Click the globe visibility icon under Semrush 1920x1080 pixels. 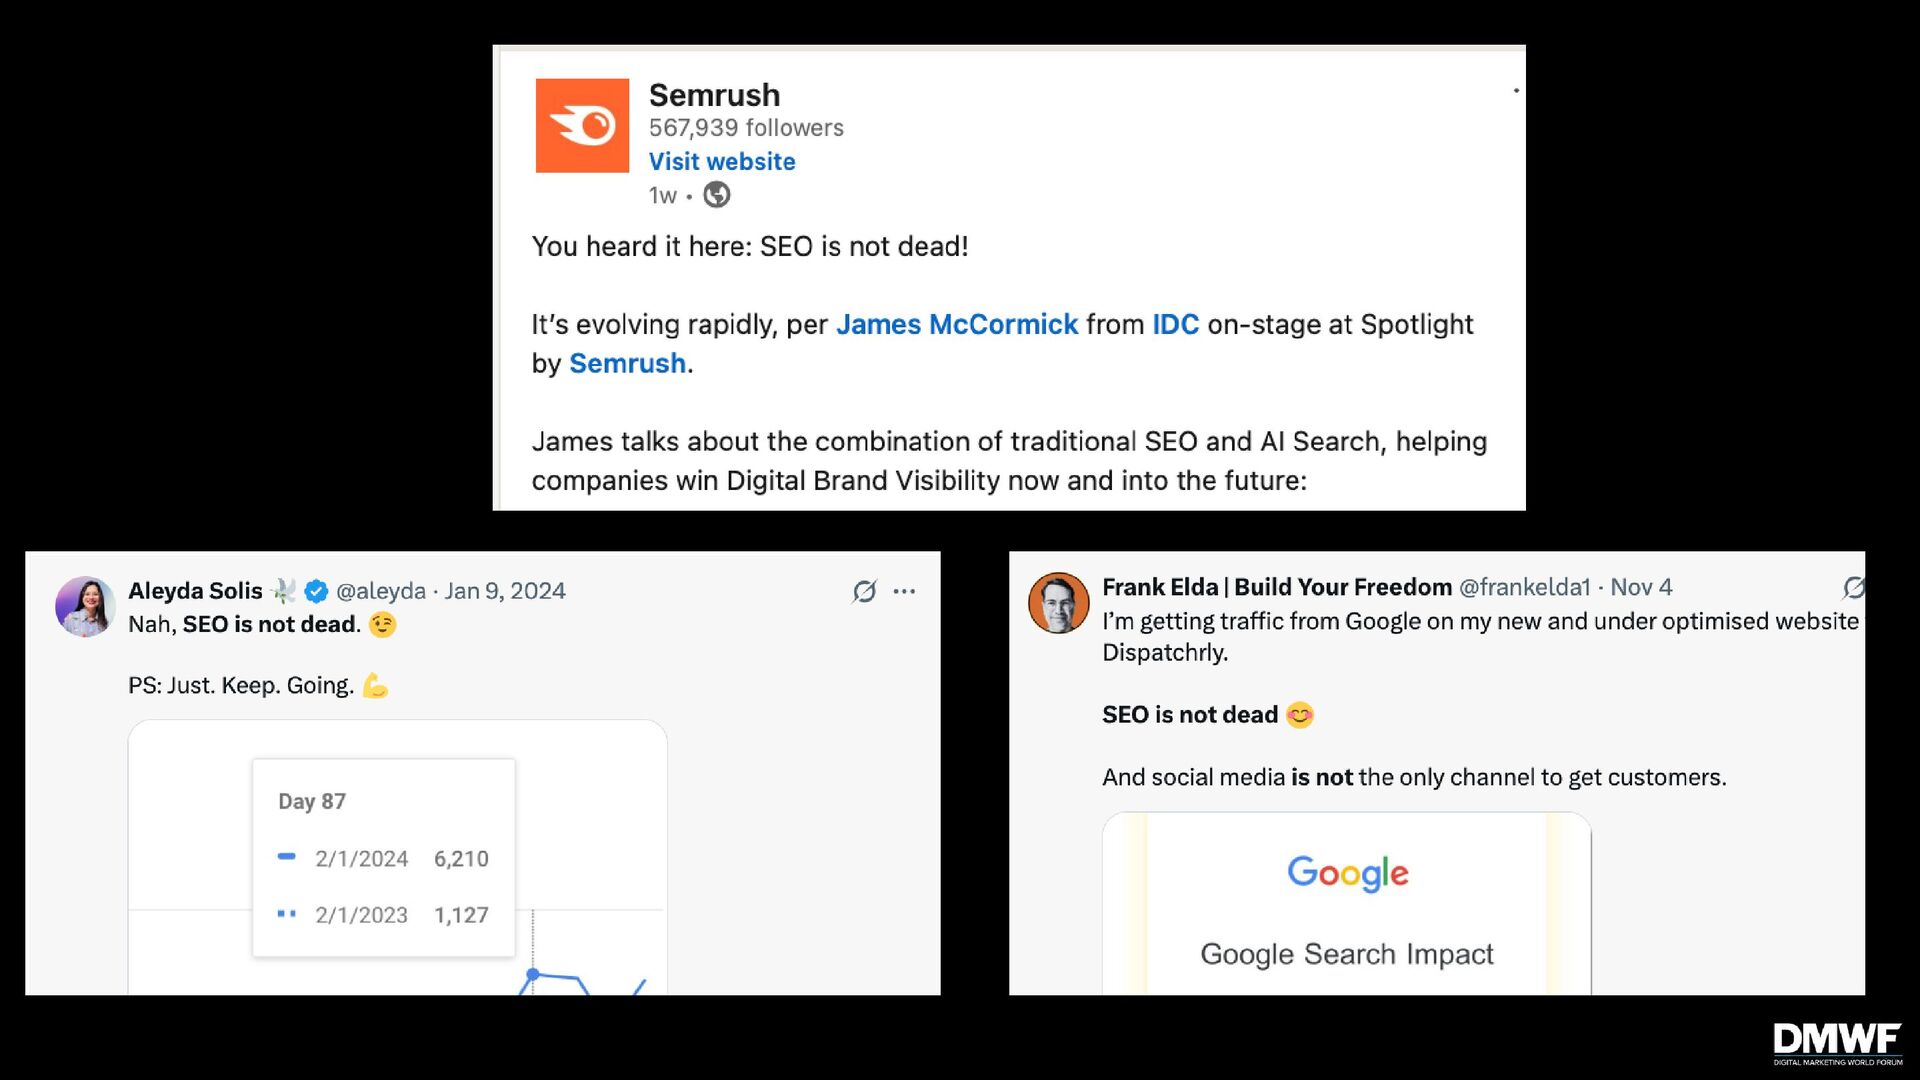pyautogui.click(x=717, y=195)
